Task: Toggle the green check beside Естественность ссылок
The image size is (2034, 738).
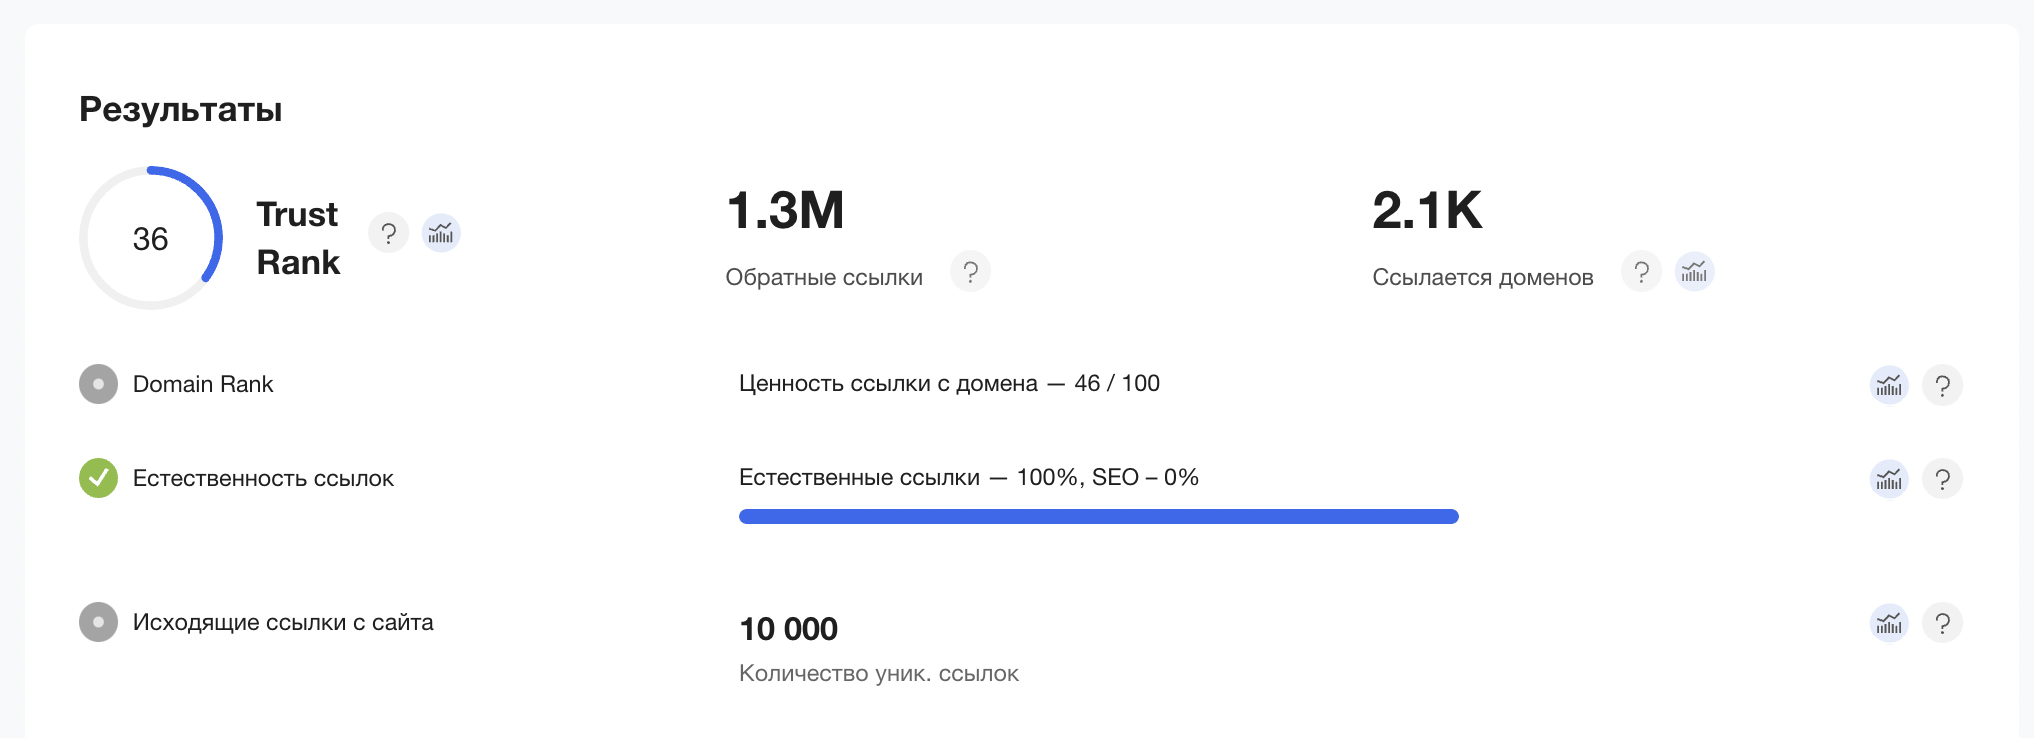Action: click(x=97, y=478)
